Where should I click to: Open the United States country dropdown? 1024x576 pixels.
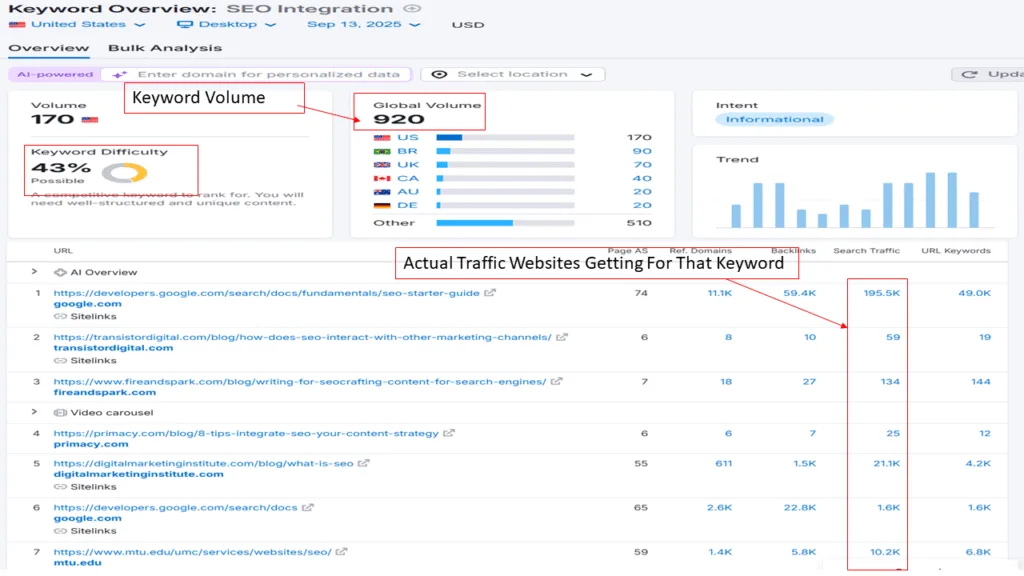click(77, 24)
